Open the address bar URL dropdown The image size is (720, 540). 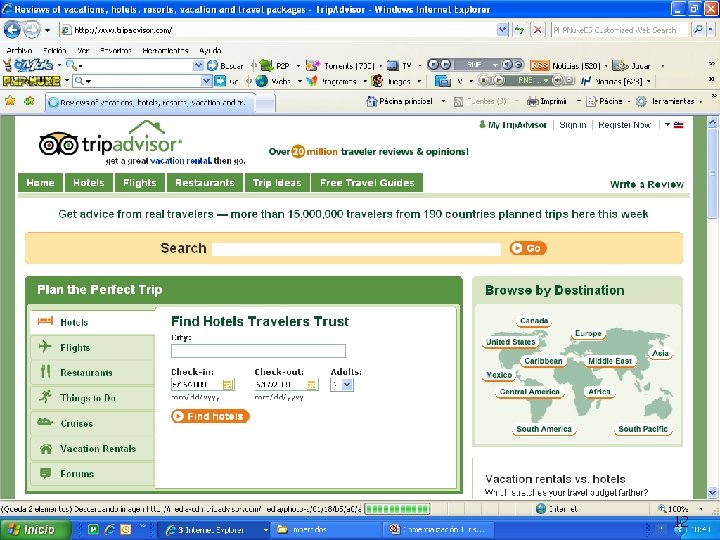click(503, 30)
